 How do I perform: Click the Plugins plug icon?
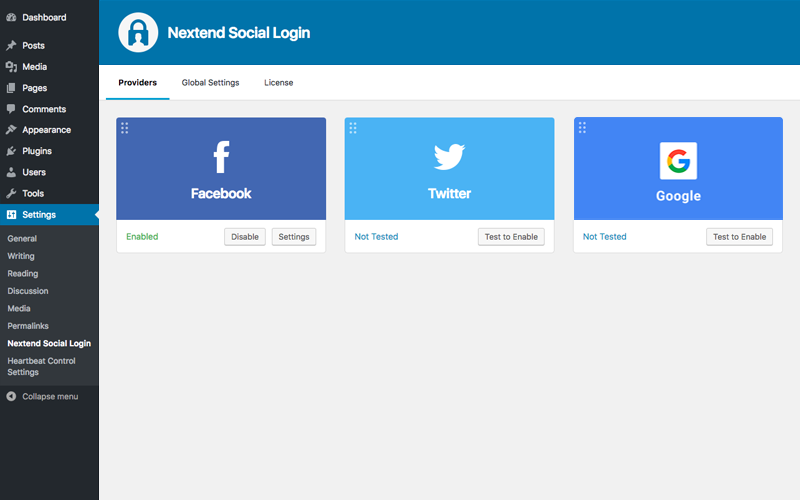click(11, 151)
